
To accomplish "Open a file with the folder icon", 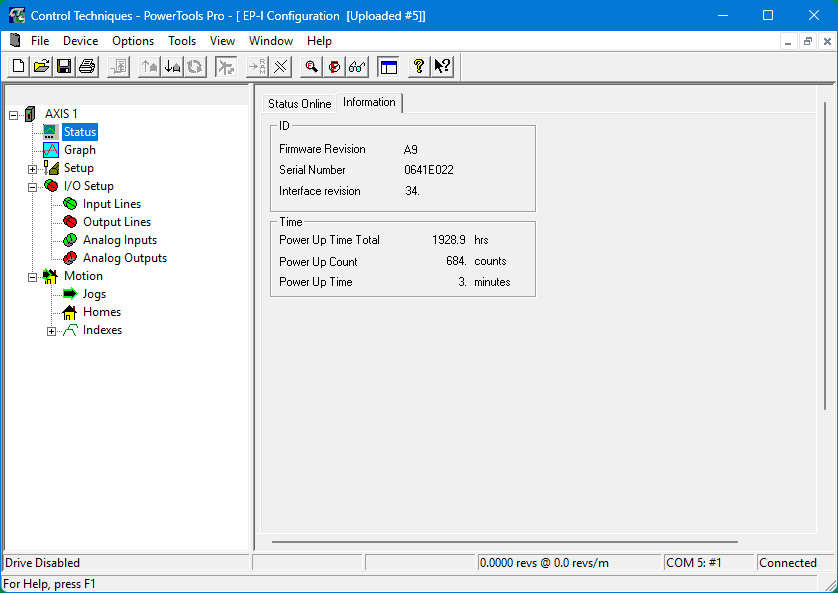I will point(41,67).
